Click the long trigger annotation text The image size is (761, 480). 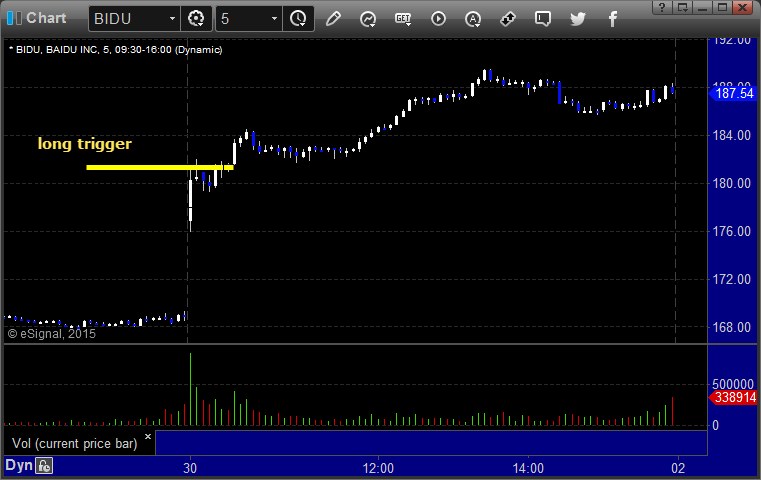(x=85, y=144)
